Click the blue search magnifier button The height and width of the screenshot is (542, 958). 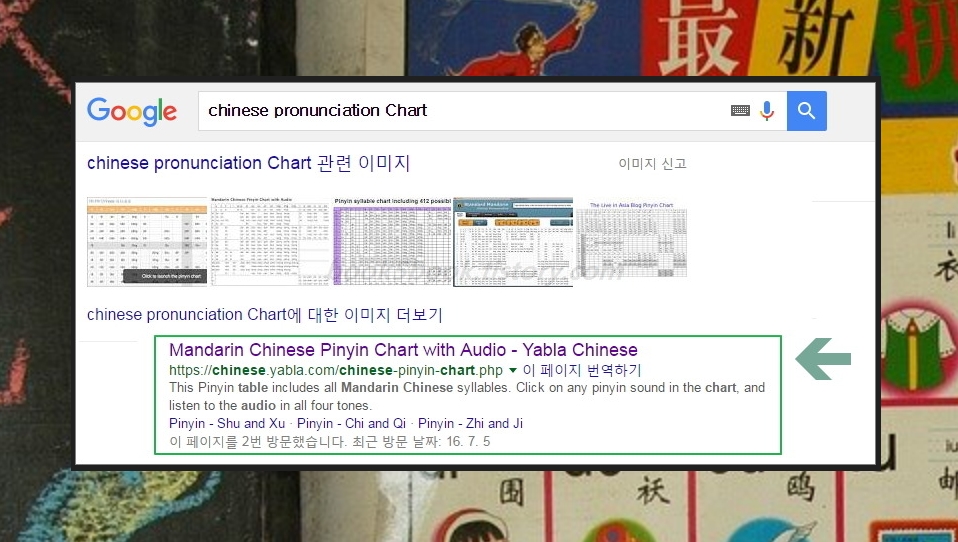pyautogui.click(x=806, y=111)
